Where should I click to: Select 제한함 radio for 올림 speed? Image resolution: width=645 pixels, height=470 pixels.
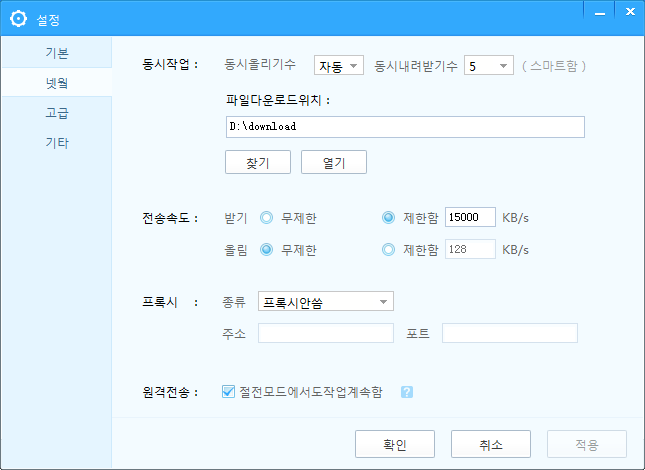pyautogui.click(x=388, y=250)
